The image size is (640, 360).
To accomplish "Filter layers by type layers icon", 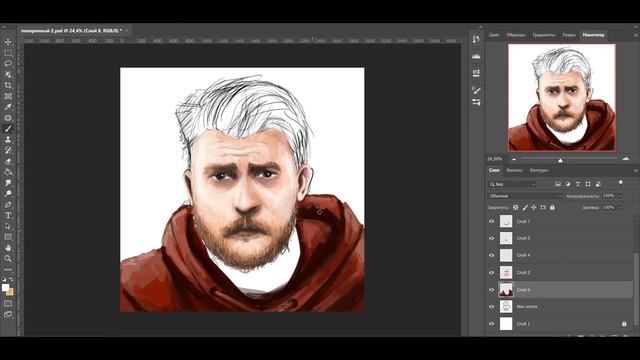I will click(x=578, y=184).
